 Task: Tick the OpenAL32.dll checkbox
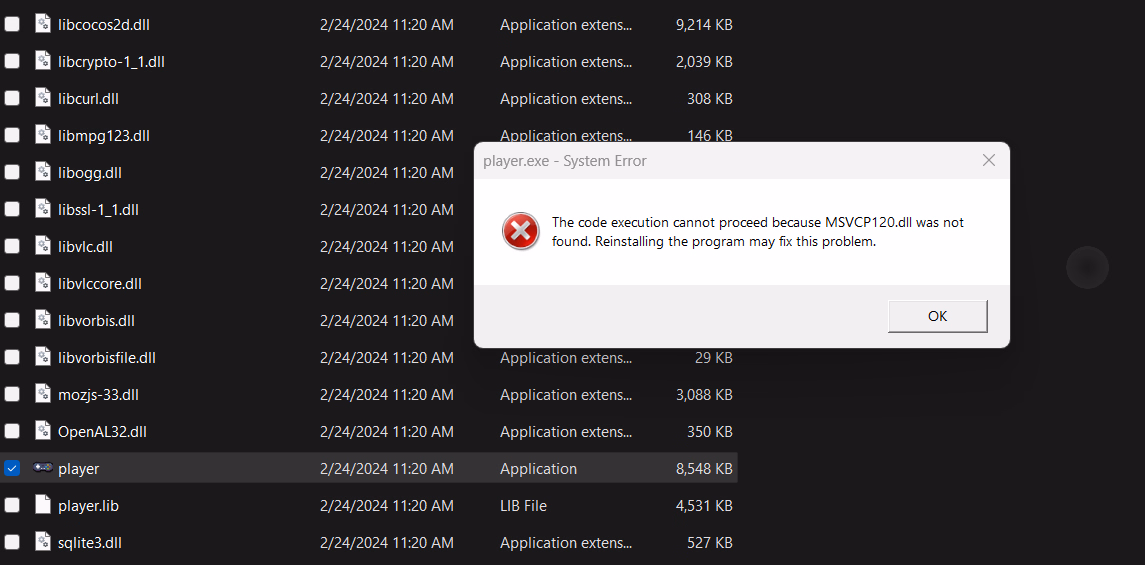click(12, 431)
